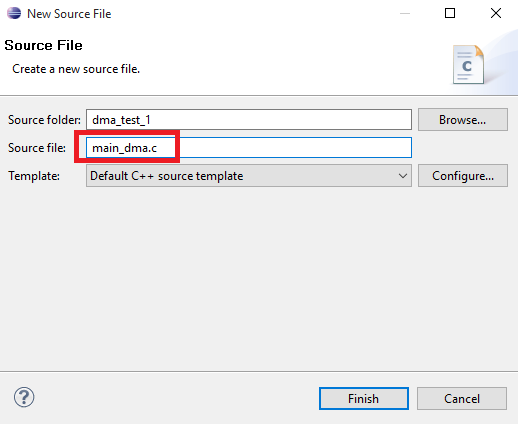Confirm file creation with Finish
518x424 pixels.
click(364, 398)
